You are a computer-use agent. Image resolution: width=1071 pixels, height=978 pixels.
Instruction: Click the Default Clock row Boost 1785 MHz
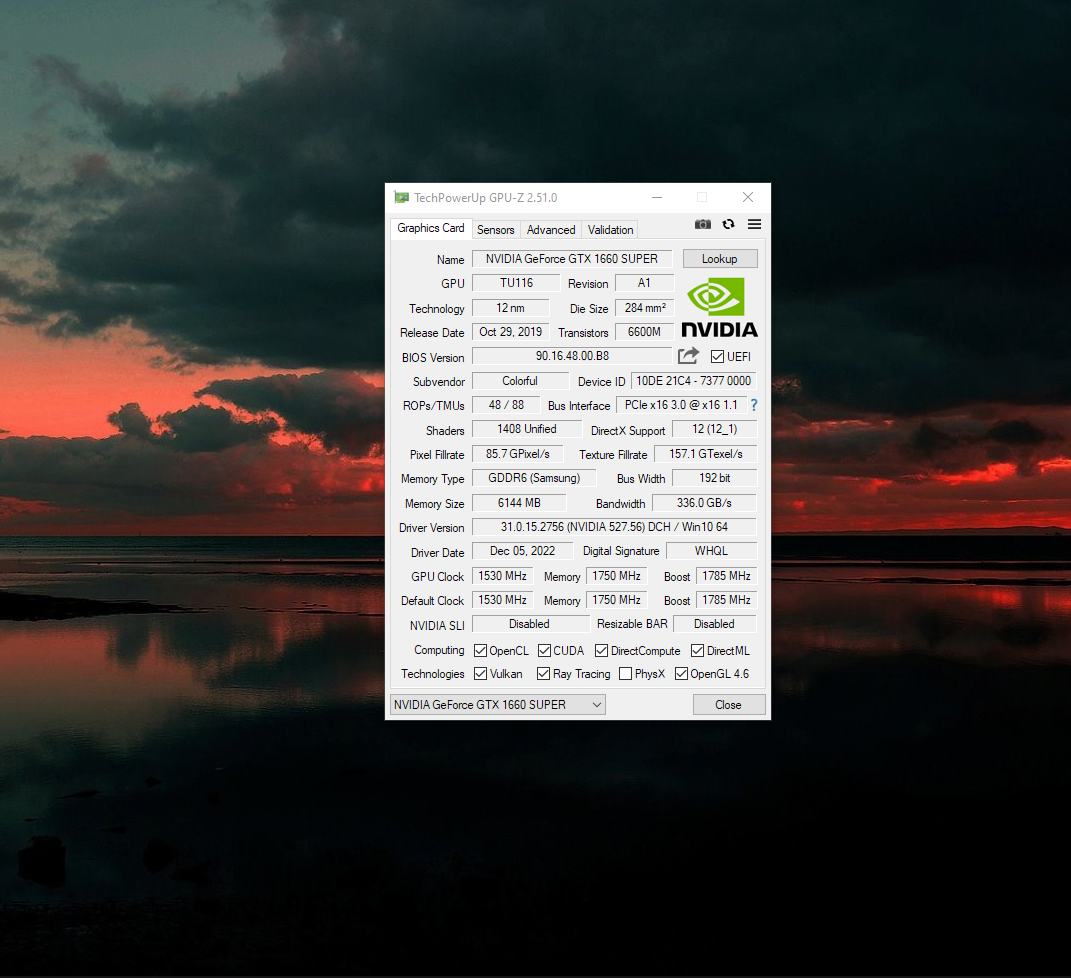pyautogui.click(x=726, y=600)
